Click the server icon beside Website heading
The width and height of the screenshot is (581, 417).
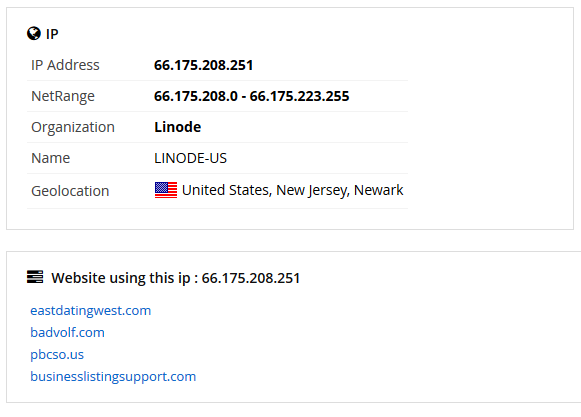tap(35, 277)
